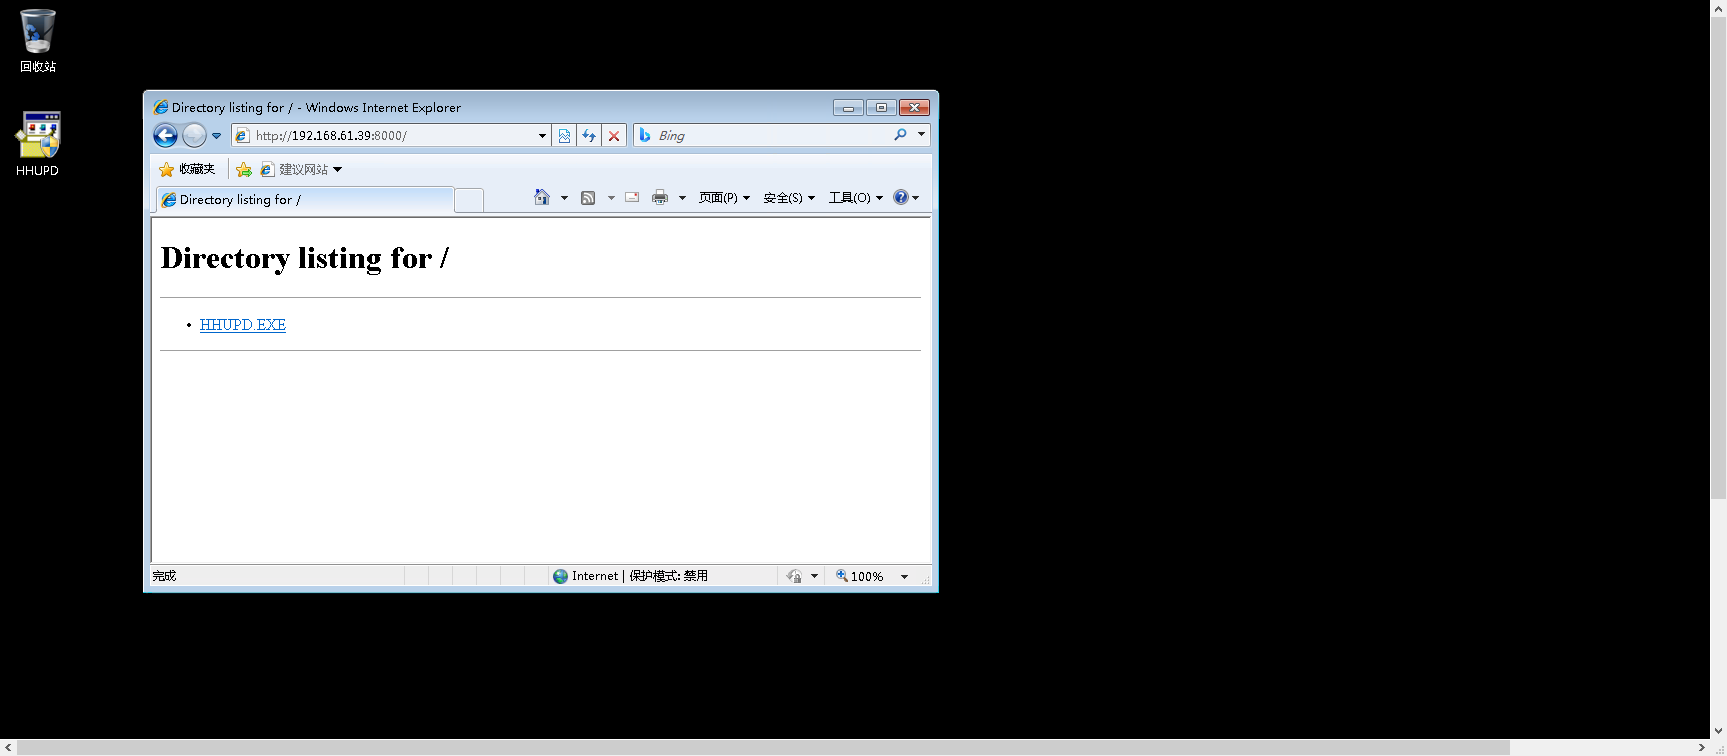Open the Page (页面) menu
This screenshot has width=1727, height=756.
coord(724,198)
